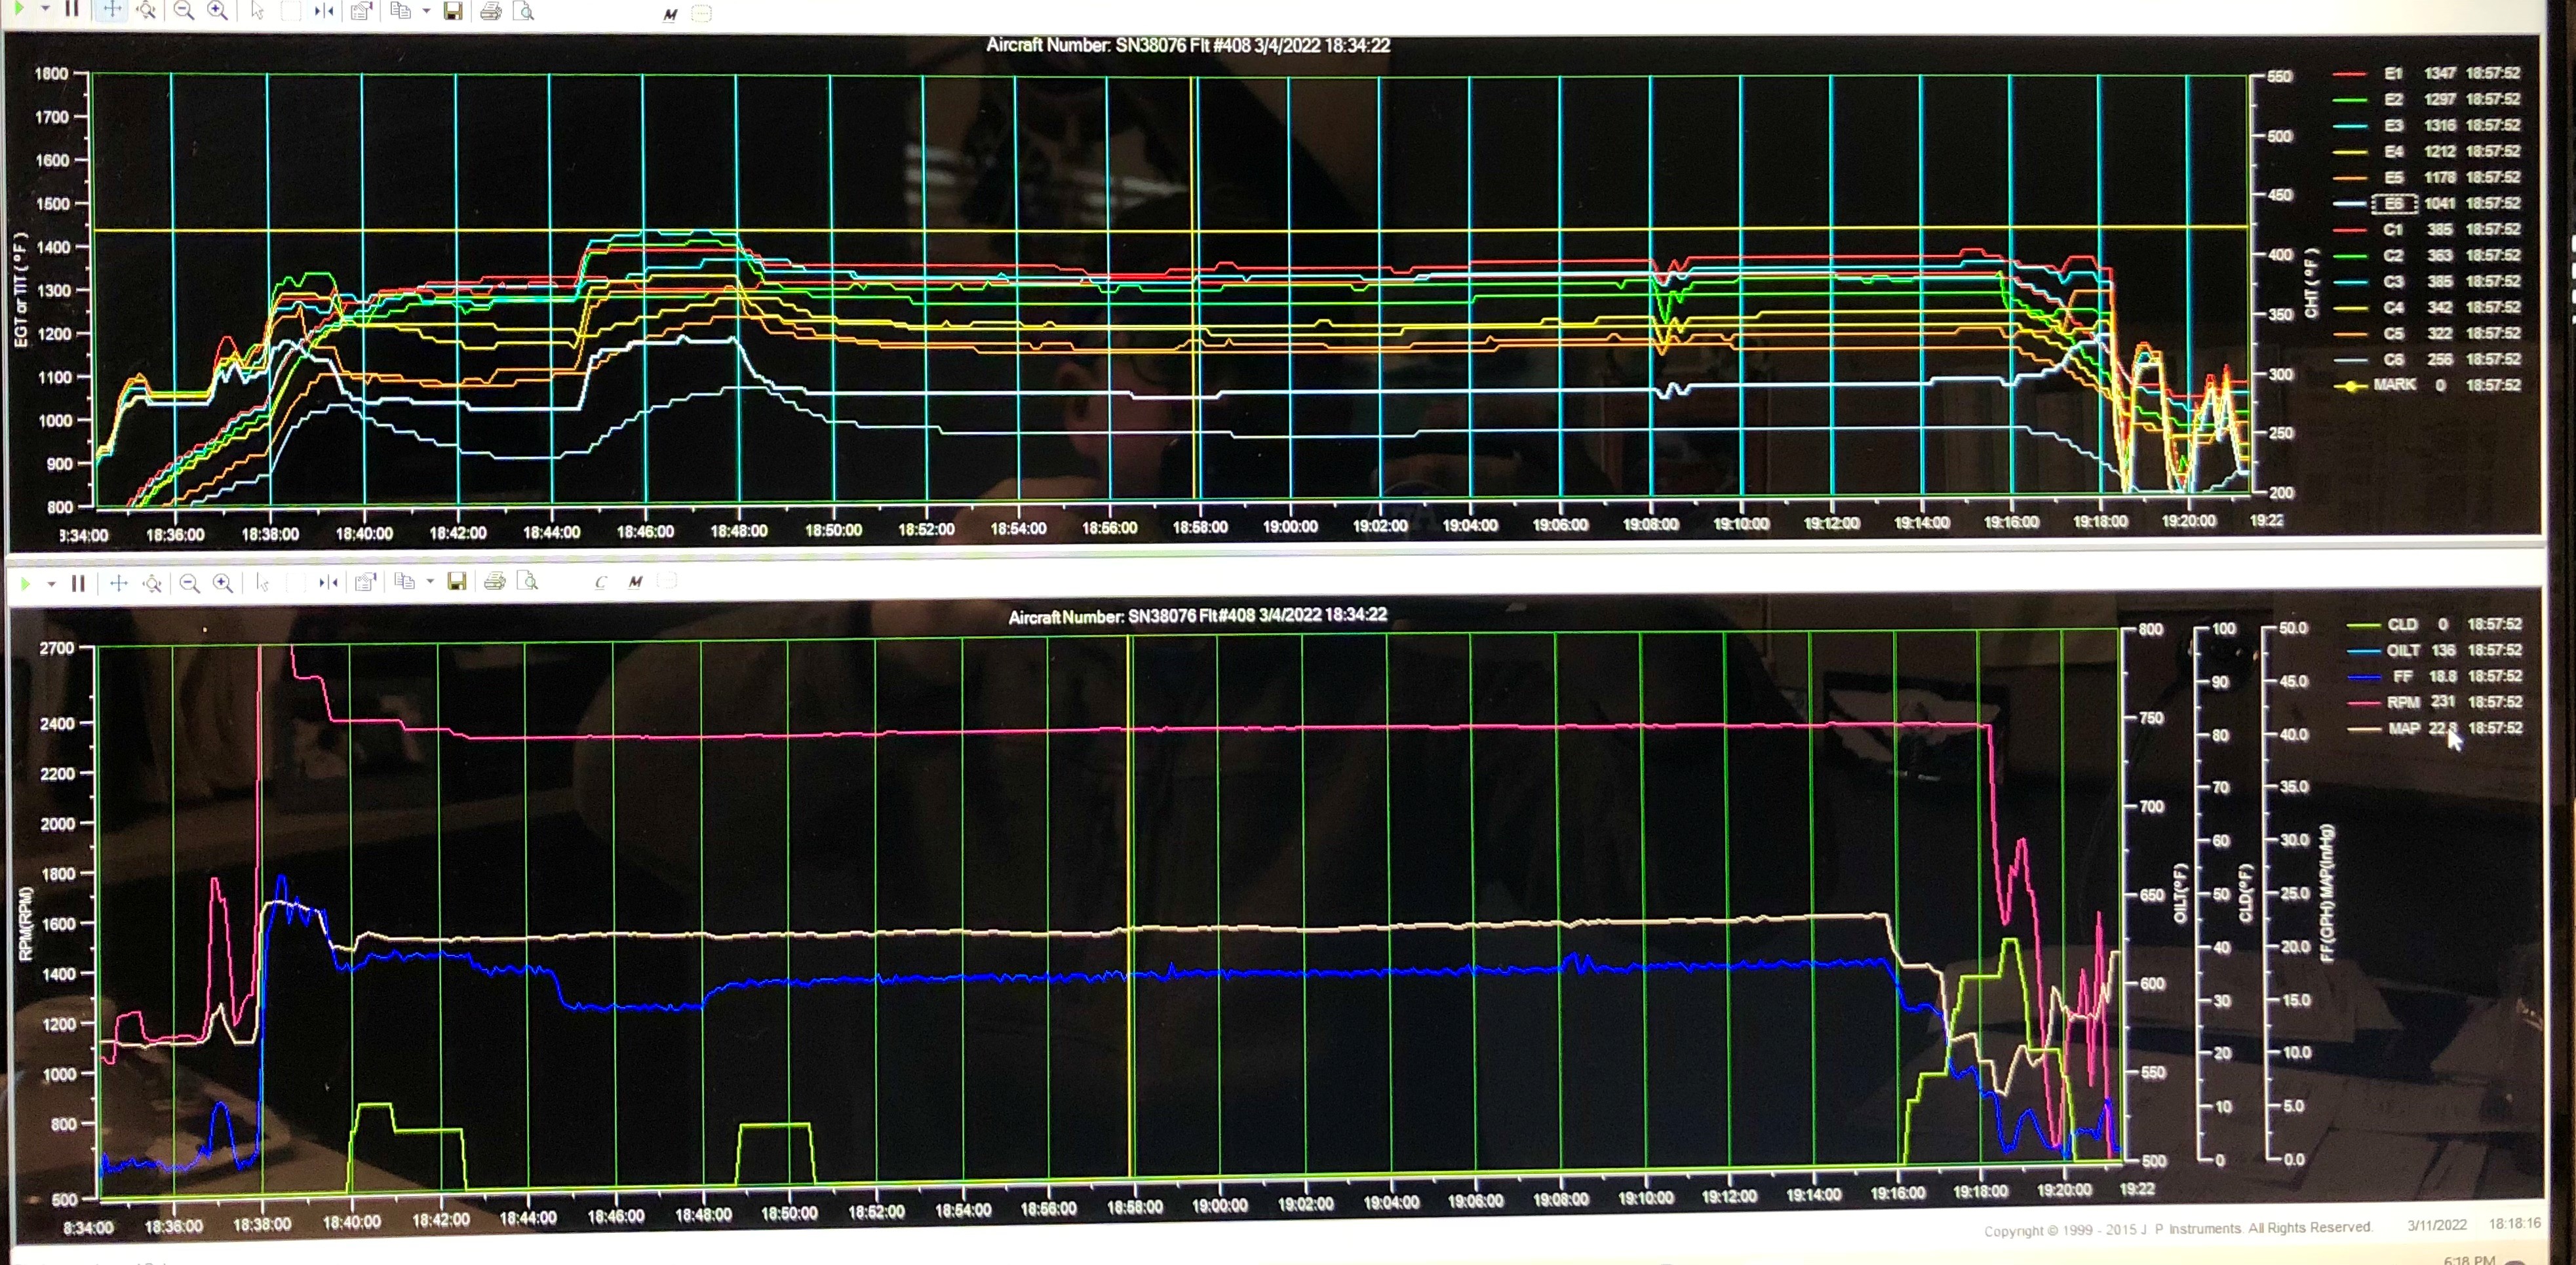Select the pan crosshair tool in lower toolbar
Viewport: 2576px width, 1265px height.
coord(119,583)
